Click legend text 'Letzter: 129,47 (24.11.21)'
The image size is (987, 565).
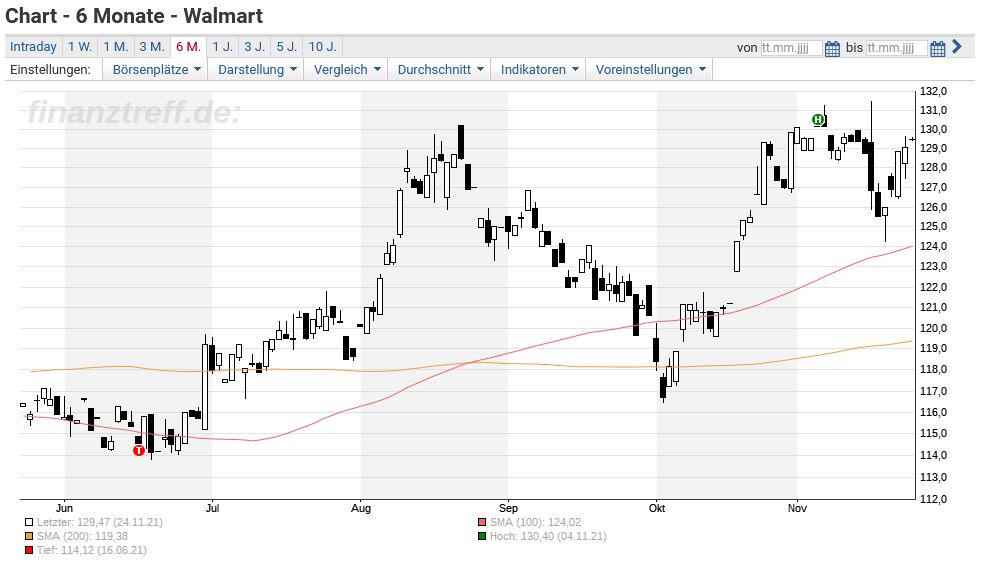pos(99,522)
